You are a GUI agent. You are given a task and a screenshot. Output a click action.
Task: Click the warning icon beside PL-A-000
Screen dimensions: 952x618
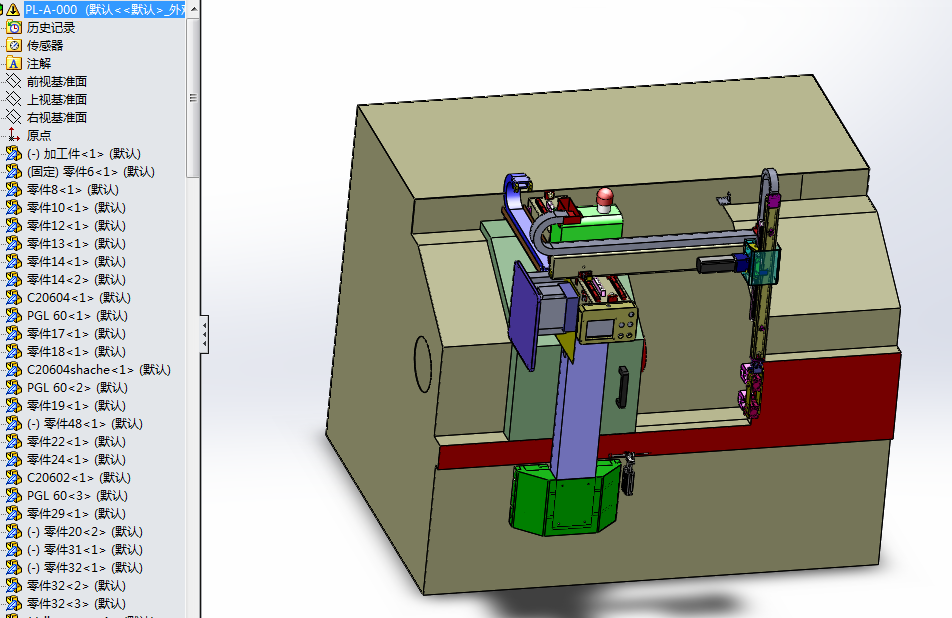click(x=13, y=9)
